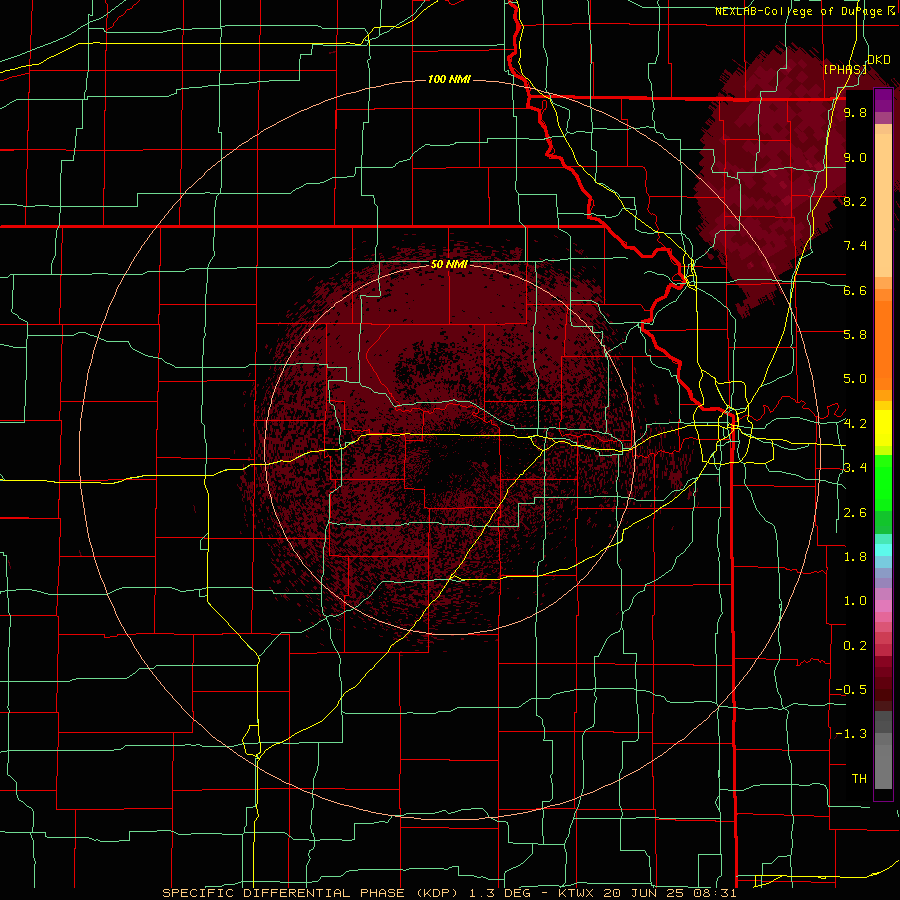Click the 'SPECIFIC DIFFERENTIAL PHASE (KDP)' caption

point(311,893)
